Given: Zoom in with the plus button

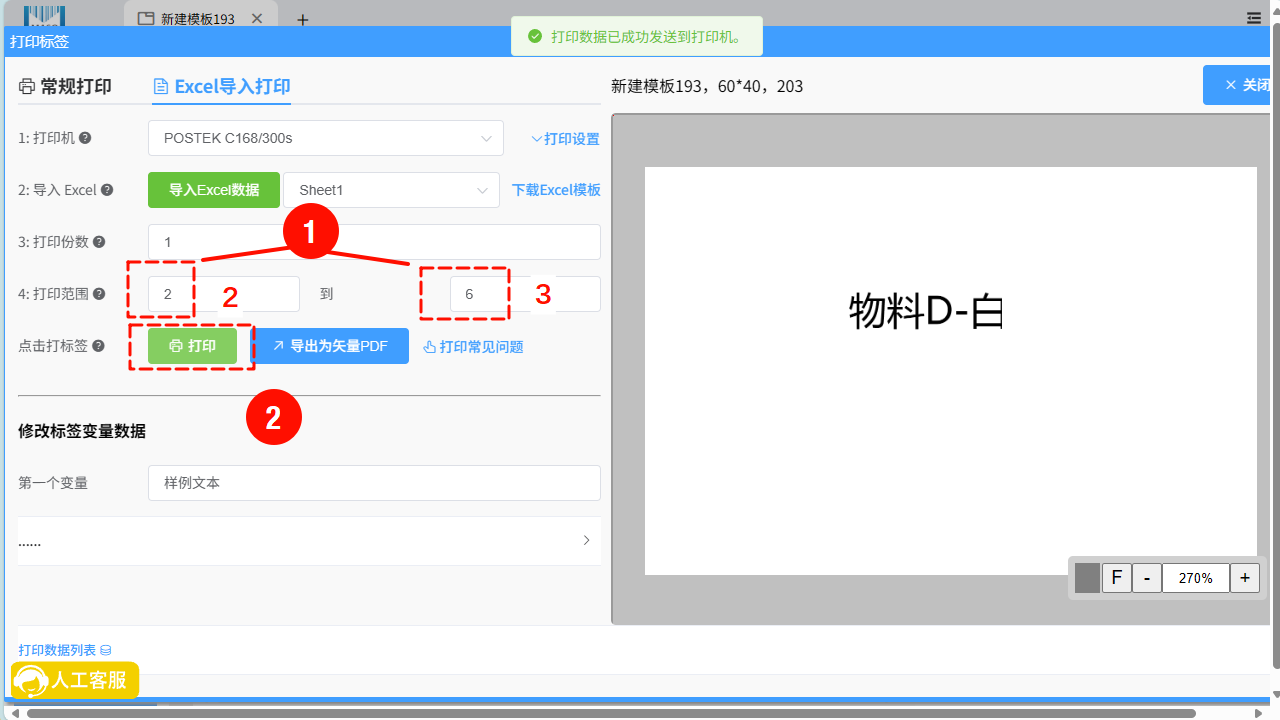Looking at the screenshot, I should [x=1245, y=578].
